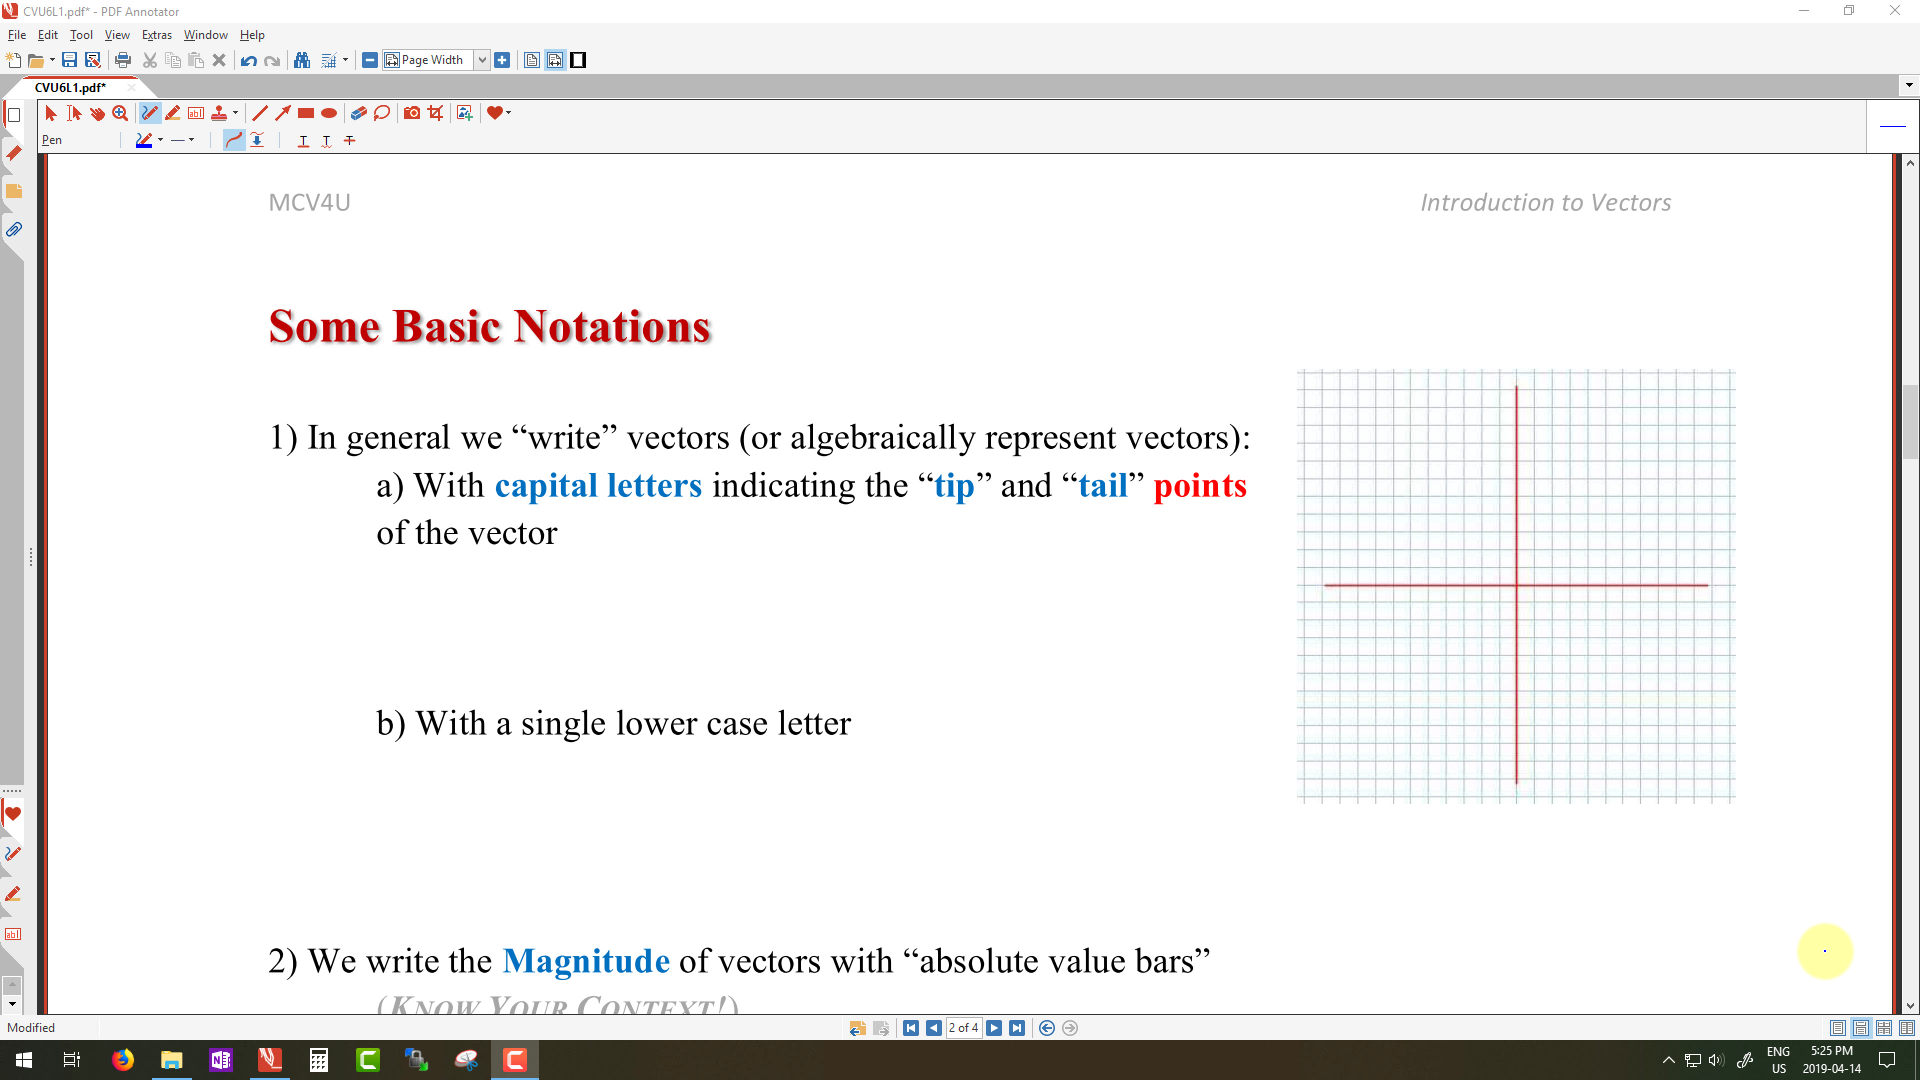Open the pen color picker swatch

pyautogui.click(x=145, y=140)
